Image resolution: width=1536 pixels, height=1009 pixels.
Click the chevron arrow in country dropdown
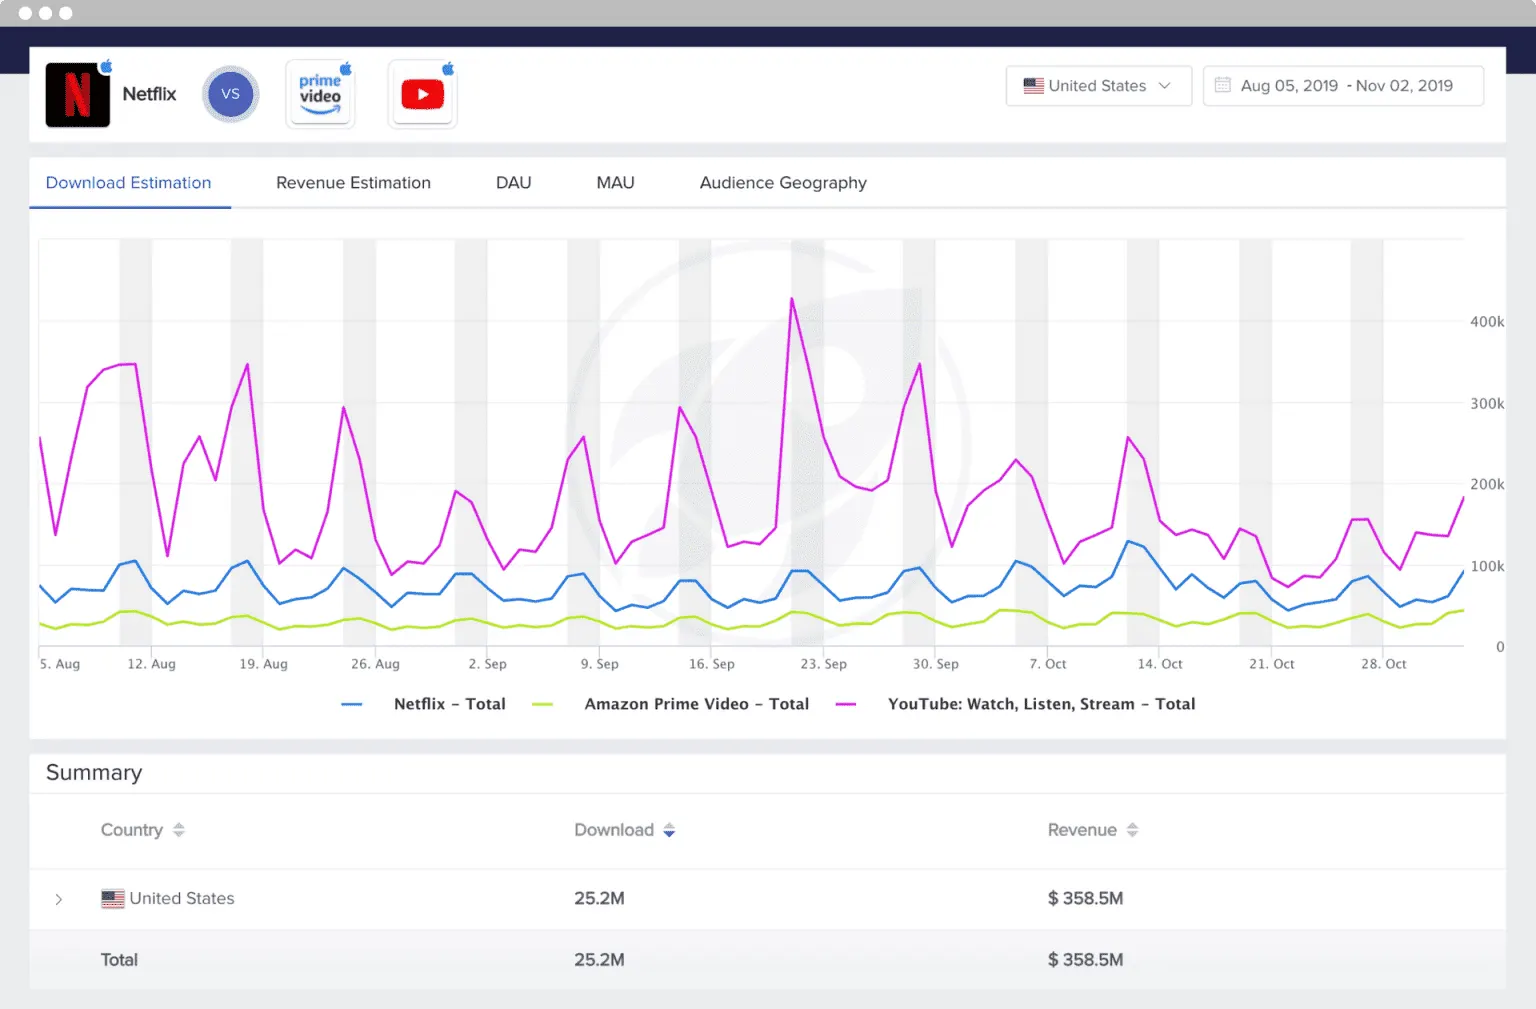1164,86
